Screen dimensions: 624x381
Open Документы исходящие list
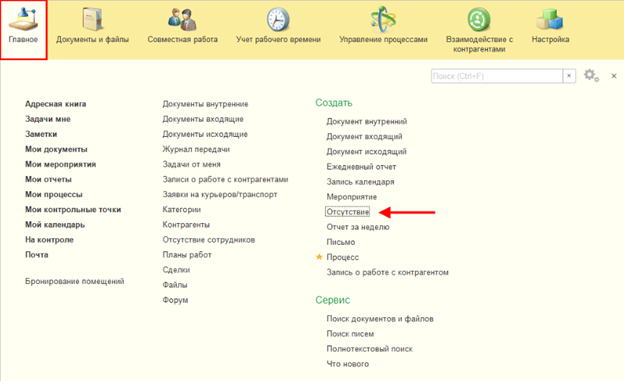pyautogui.click(x=205, y=134)
